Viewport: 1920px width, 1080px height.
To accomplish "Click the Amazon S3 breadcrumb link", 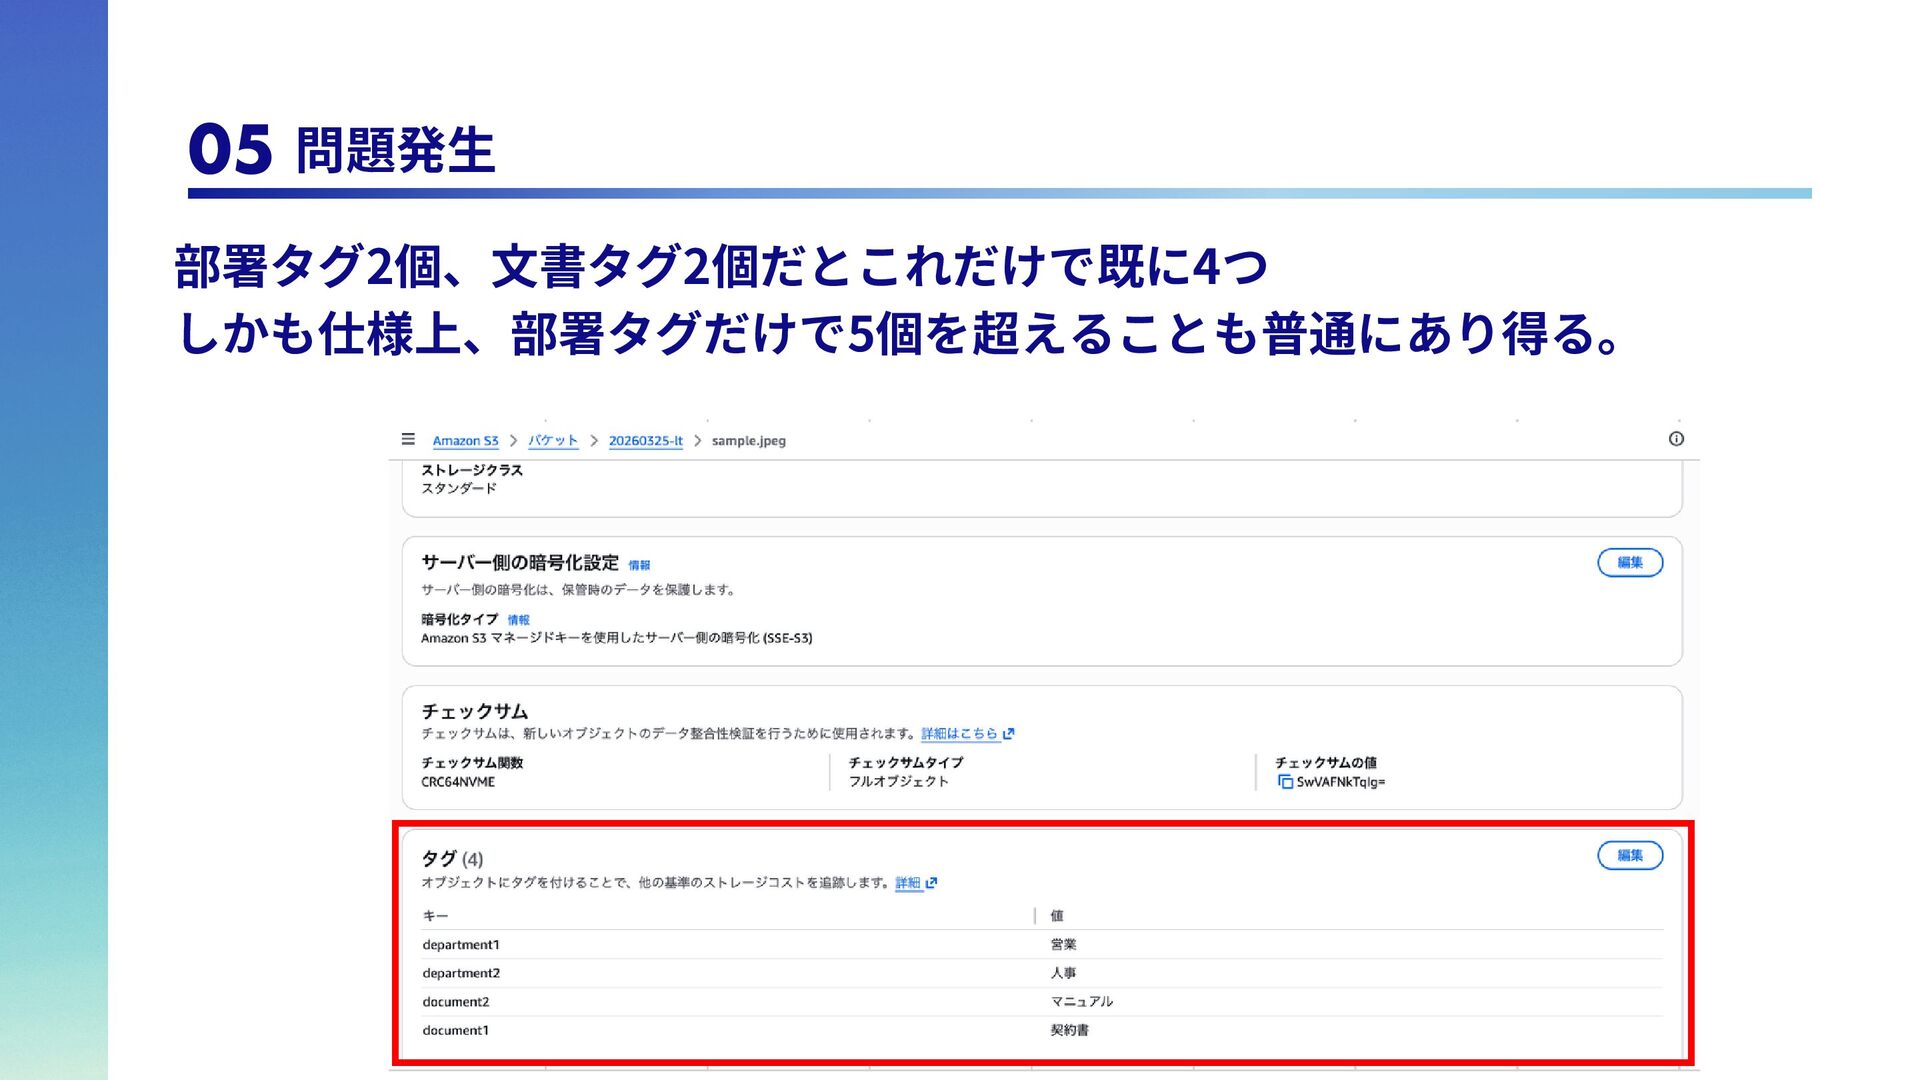I will pyautogui.click(x=465, y=441).
